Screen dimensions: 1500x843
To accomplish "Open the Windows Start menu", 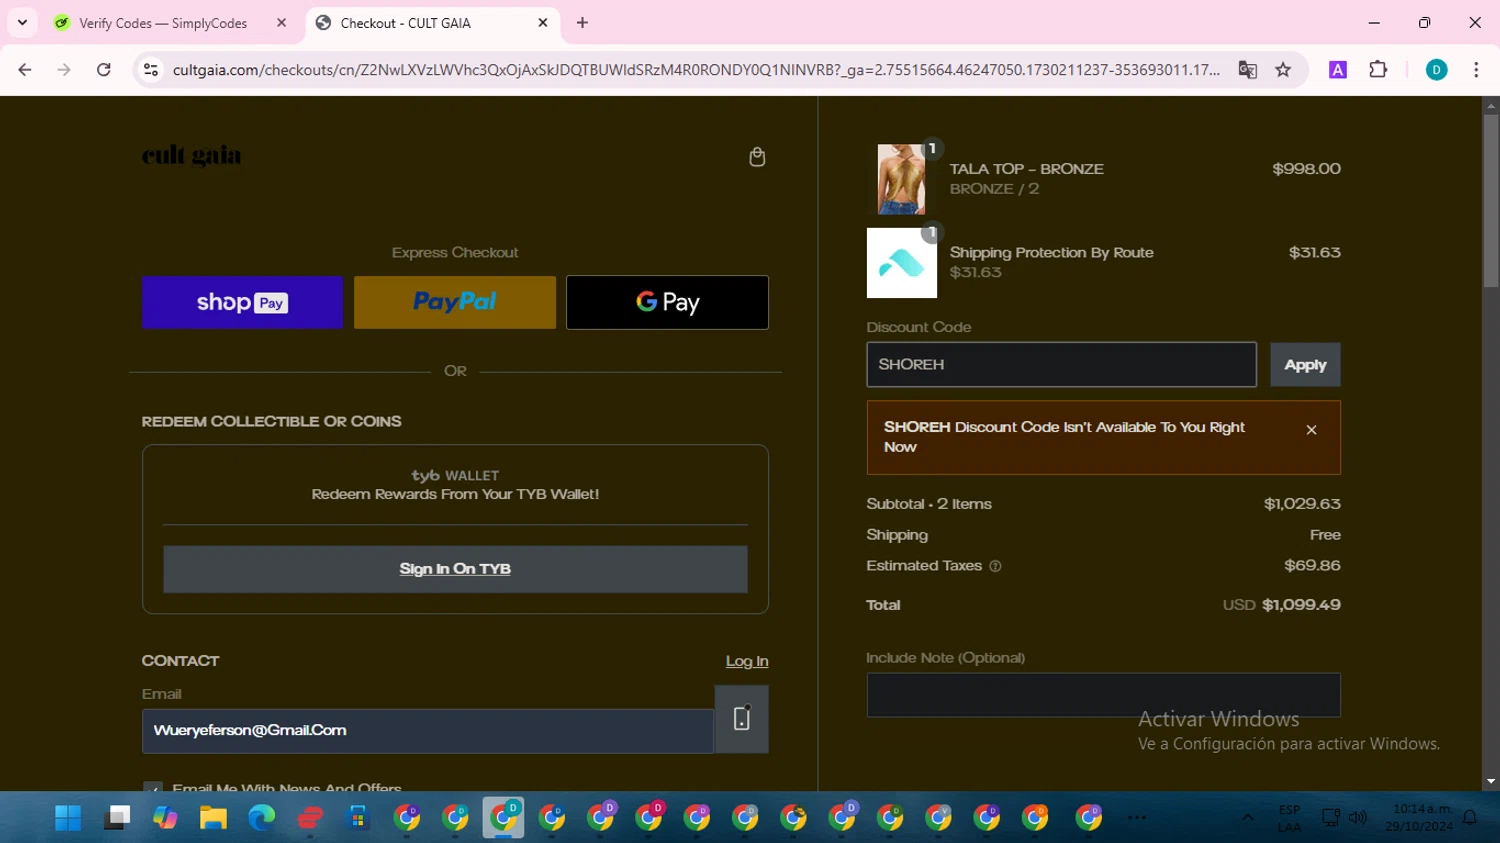I will [x=68, y=818].
